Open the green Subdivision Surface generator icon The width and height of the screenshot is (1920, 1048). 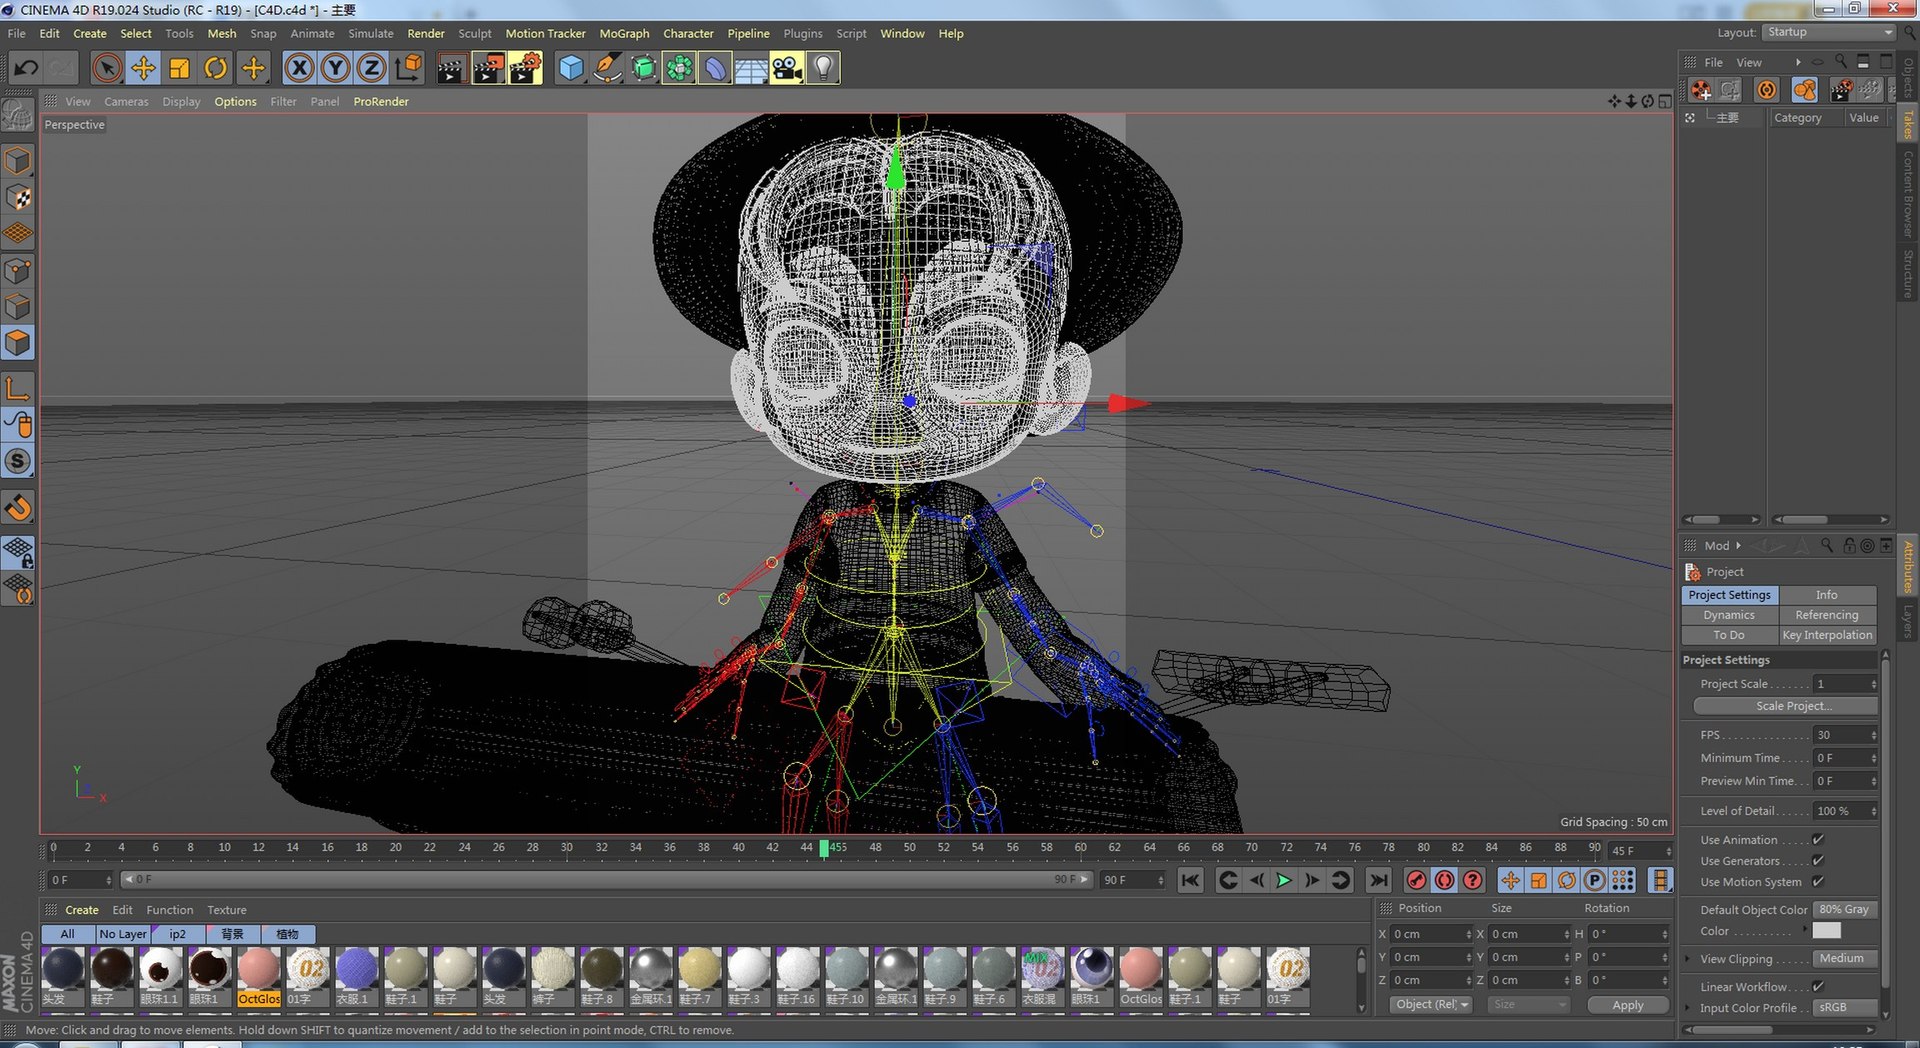[x=643, y=68]
